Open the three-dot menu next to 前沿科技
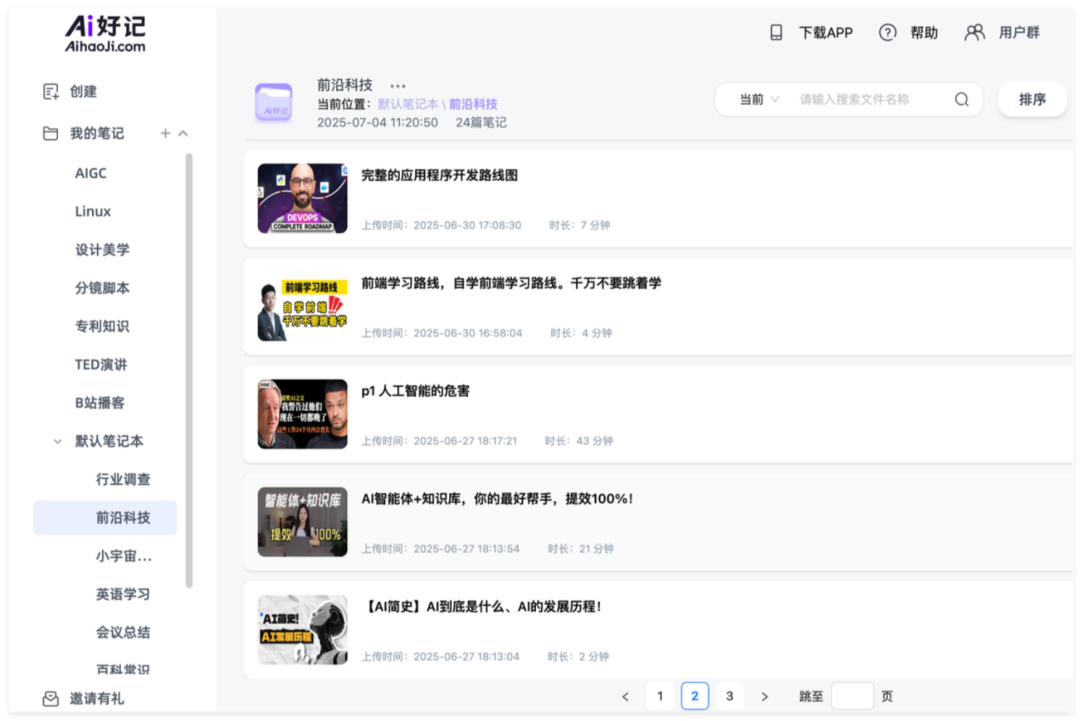This screenshot has height=721, width=1080. (x=398, y=86)
